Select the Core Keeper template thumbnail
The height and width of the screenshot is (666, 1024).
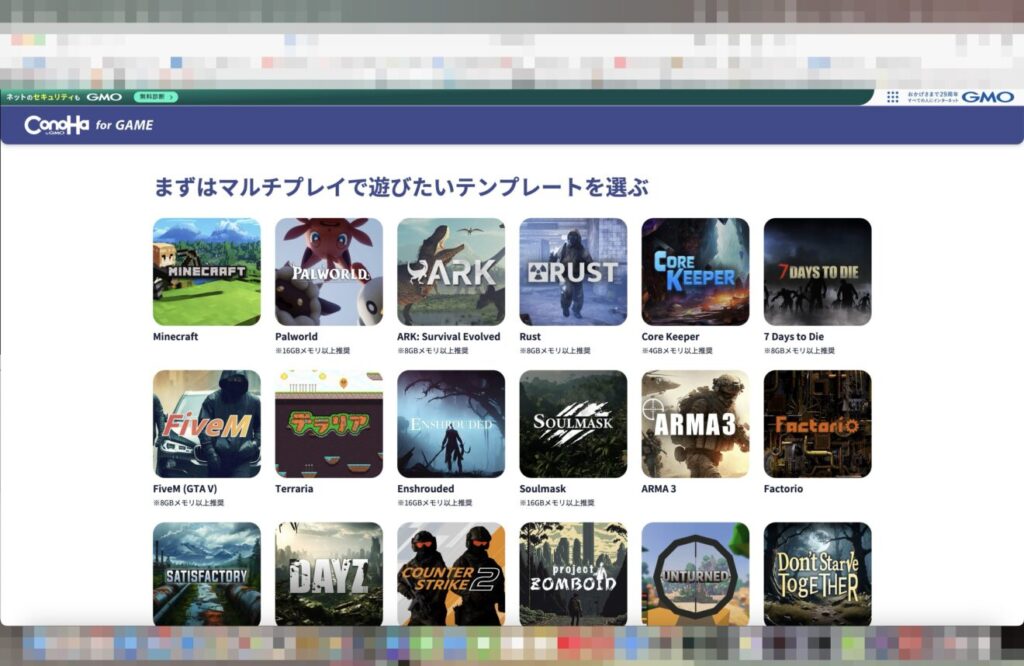click(695, 272)
